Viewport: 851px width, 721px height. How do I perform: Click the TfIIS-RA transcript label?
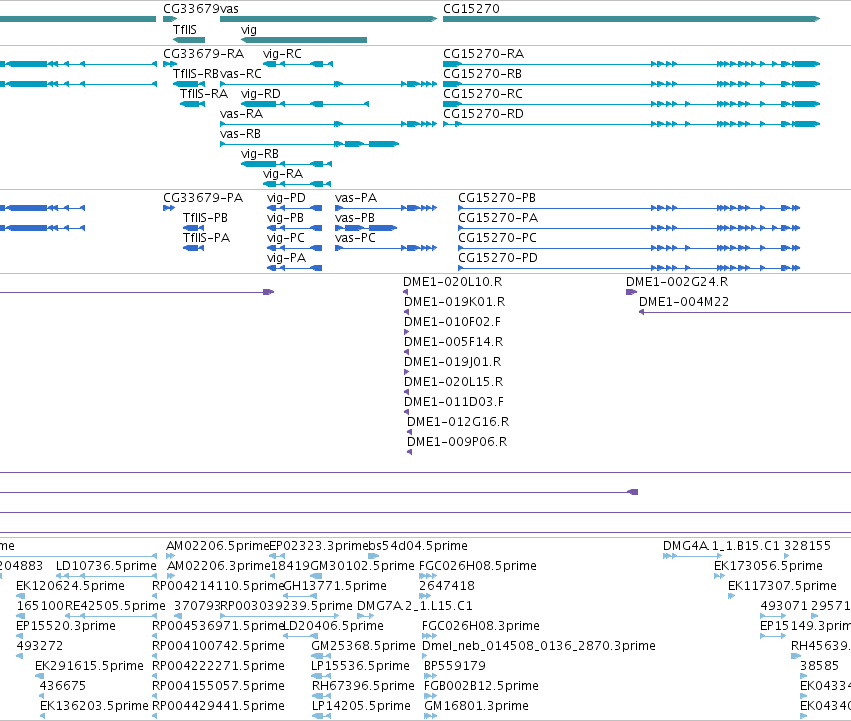[x=204, y=94]
